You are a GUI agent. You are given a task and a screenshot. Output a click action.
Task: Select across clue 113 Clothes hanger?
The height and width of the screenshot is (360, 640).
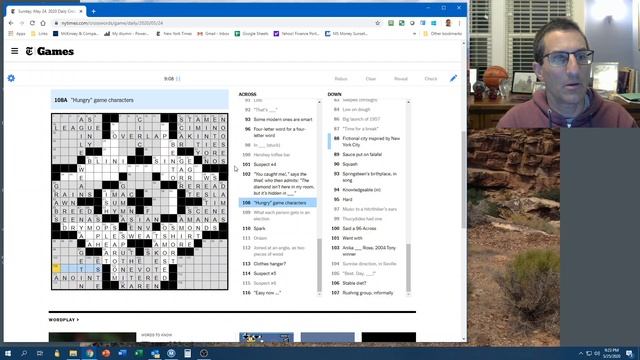tap(278, 264)
